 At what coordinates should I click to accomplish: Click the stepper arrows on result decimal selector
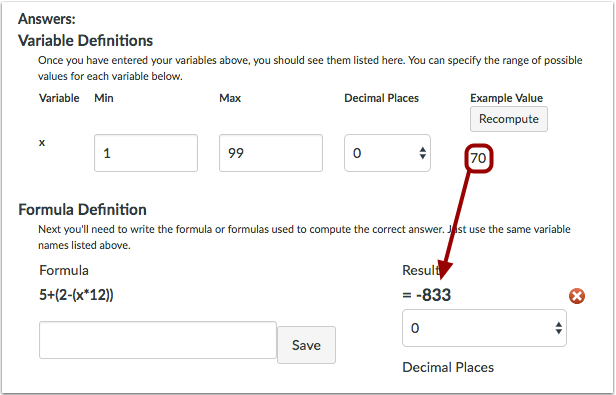coord(558,328)
